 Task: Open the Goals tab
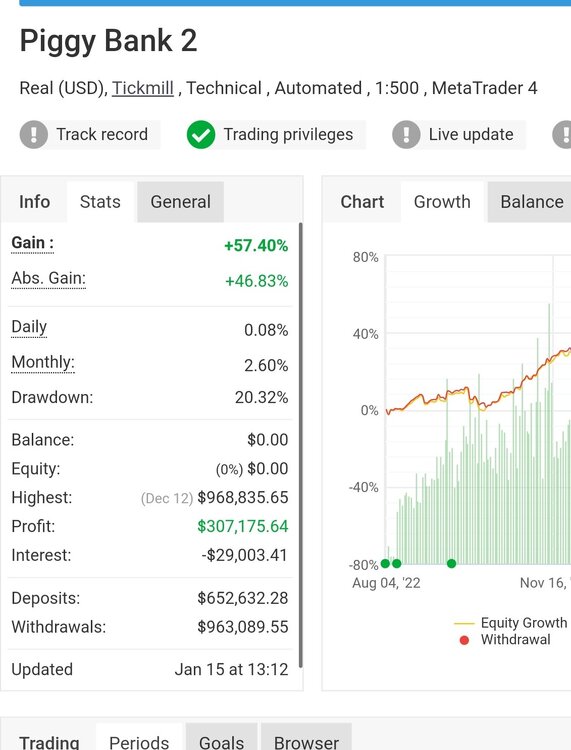221,737
